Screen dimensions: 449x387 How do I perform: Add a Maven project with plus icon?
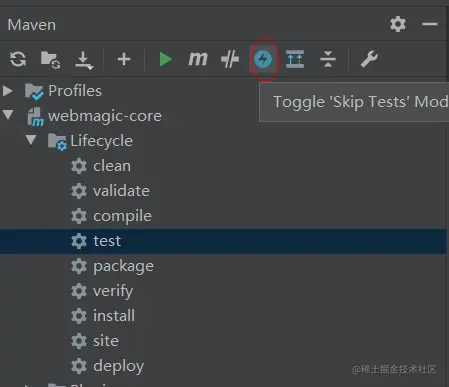(x=124, y=60)
